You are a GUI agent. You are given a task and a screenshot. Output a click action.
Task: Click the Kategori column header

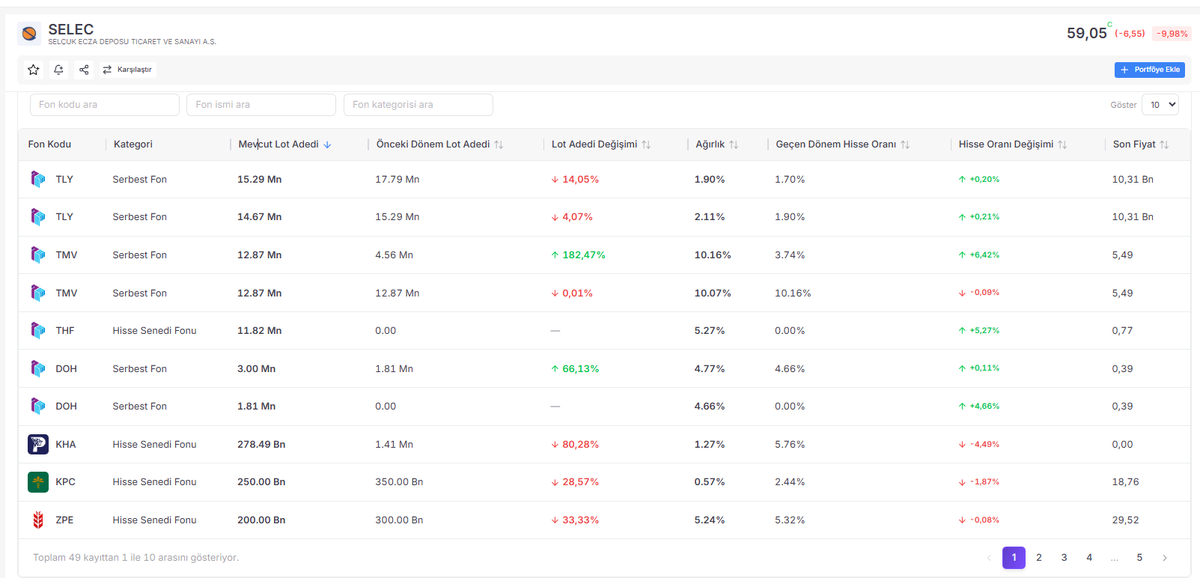(133, 145)
